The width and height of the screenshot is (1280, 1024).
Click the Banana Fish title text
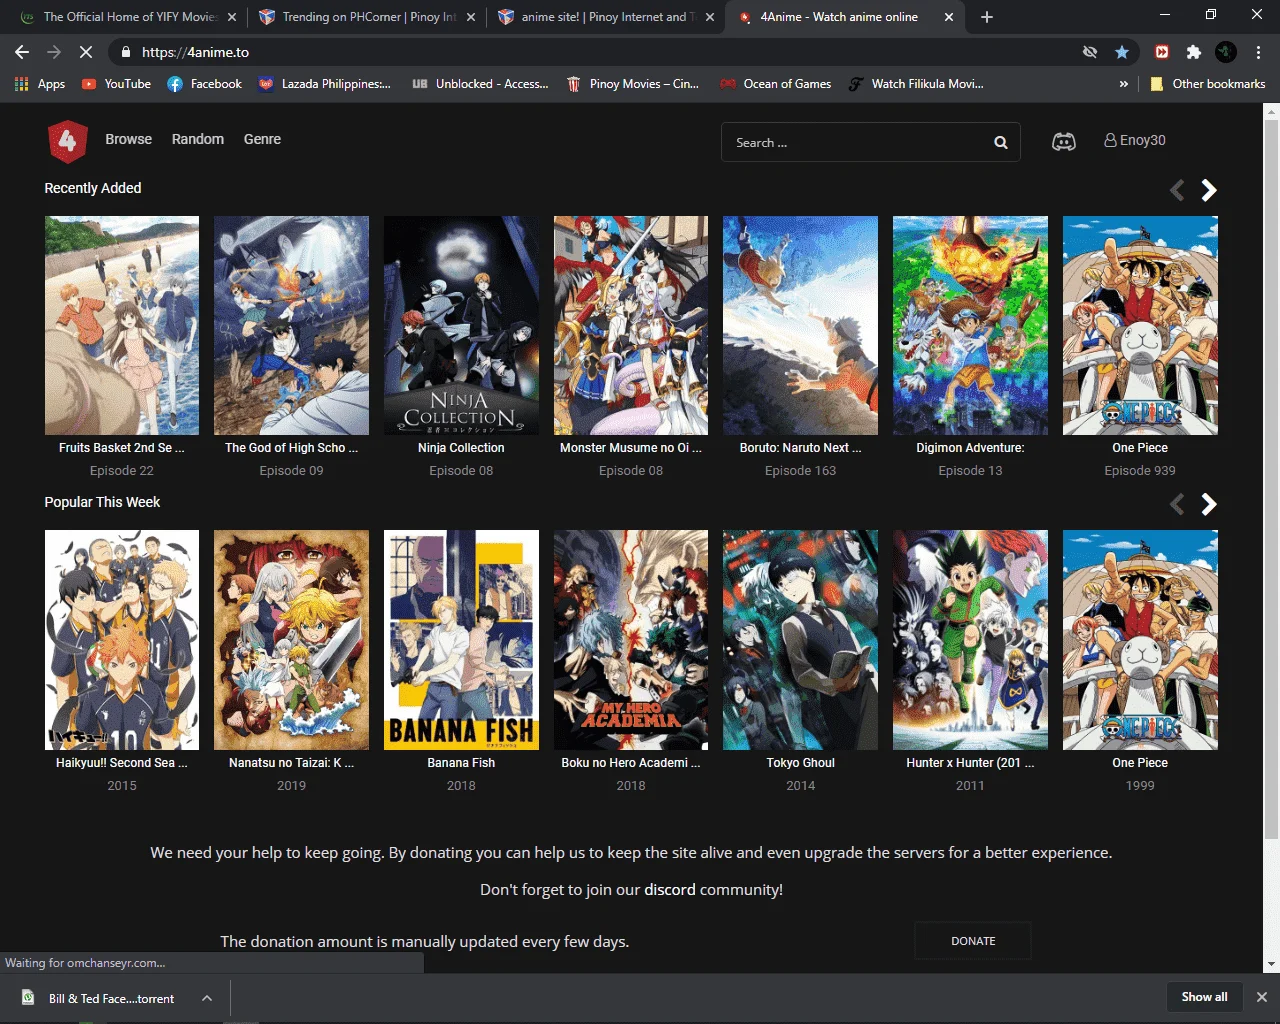point(461,762)
